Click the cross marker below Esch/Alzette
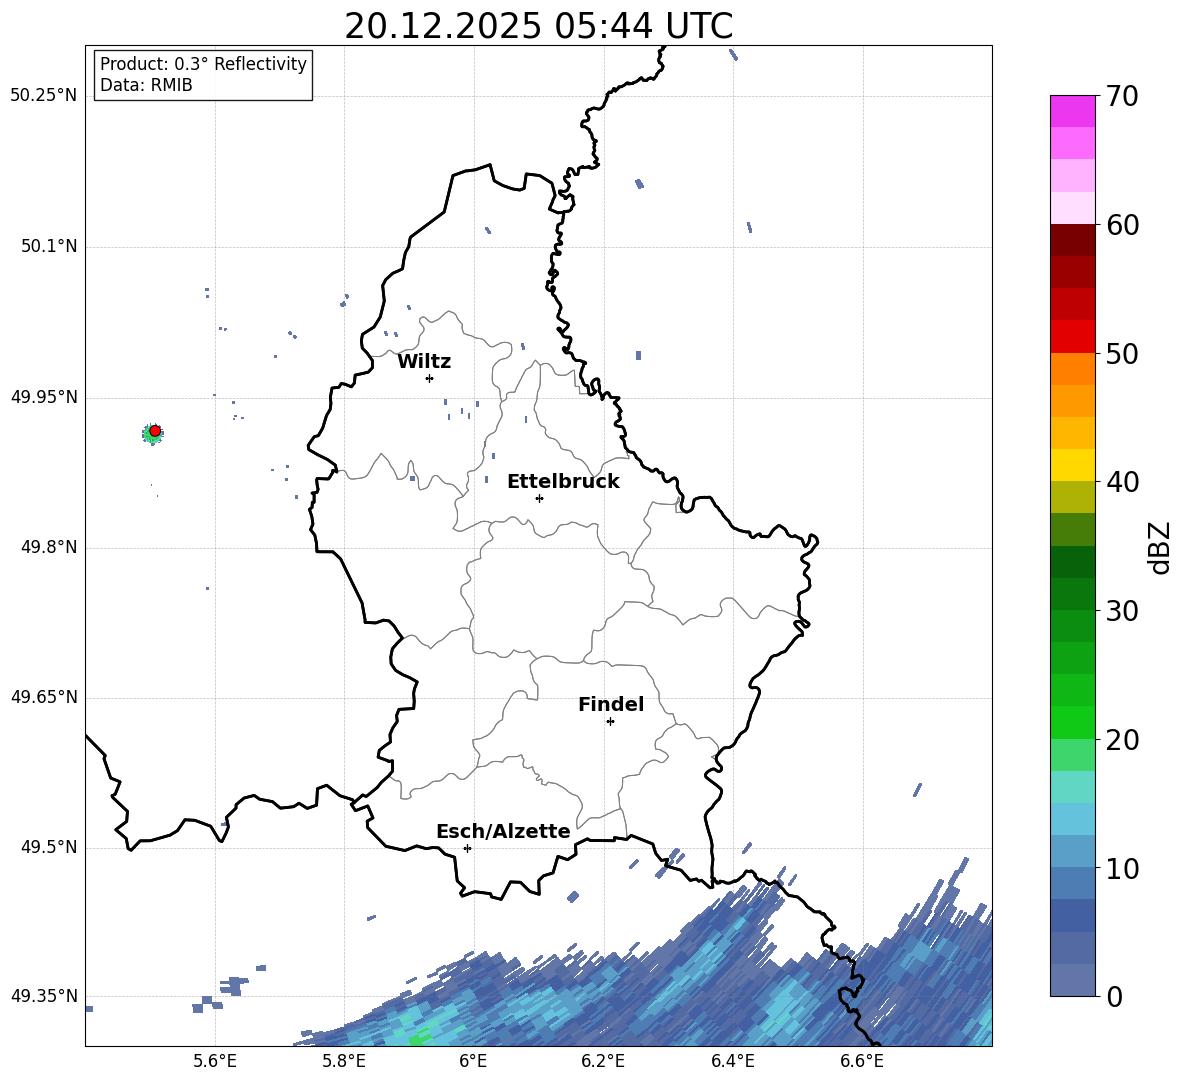The image size is (1184, 1081). (x=467, y=848)
